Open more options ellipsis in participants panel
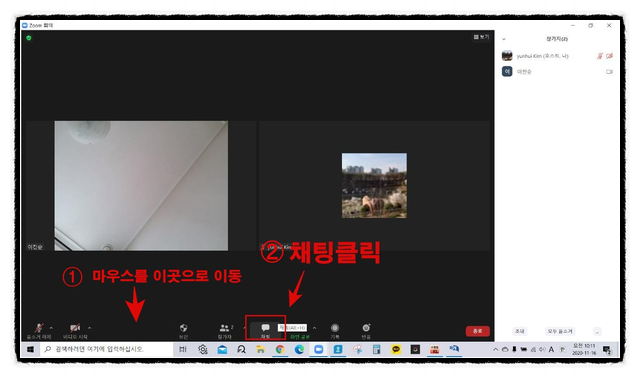Viewport: 640px width, 378px height. (x=597, y=331)
